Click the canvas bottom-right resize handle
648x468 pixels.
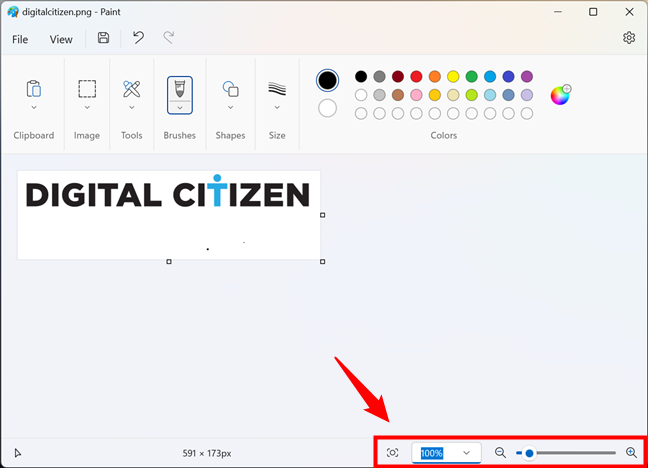tap(323, 262)
